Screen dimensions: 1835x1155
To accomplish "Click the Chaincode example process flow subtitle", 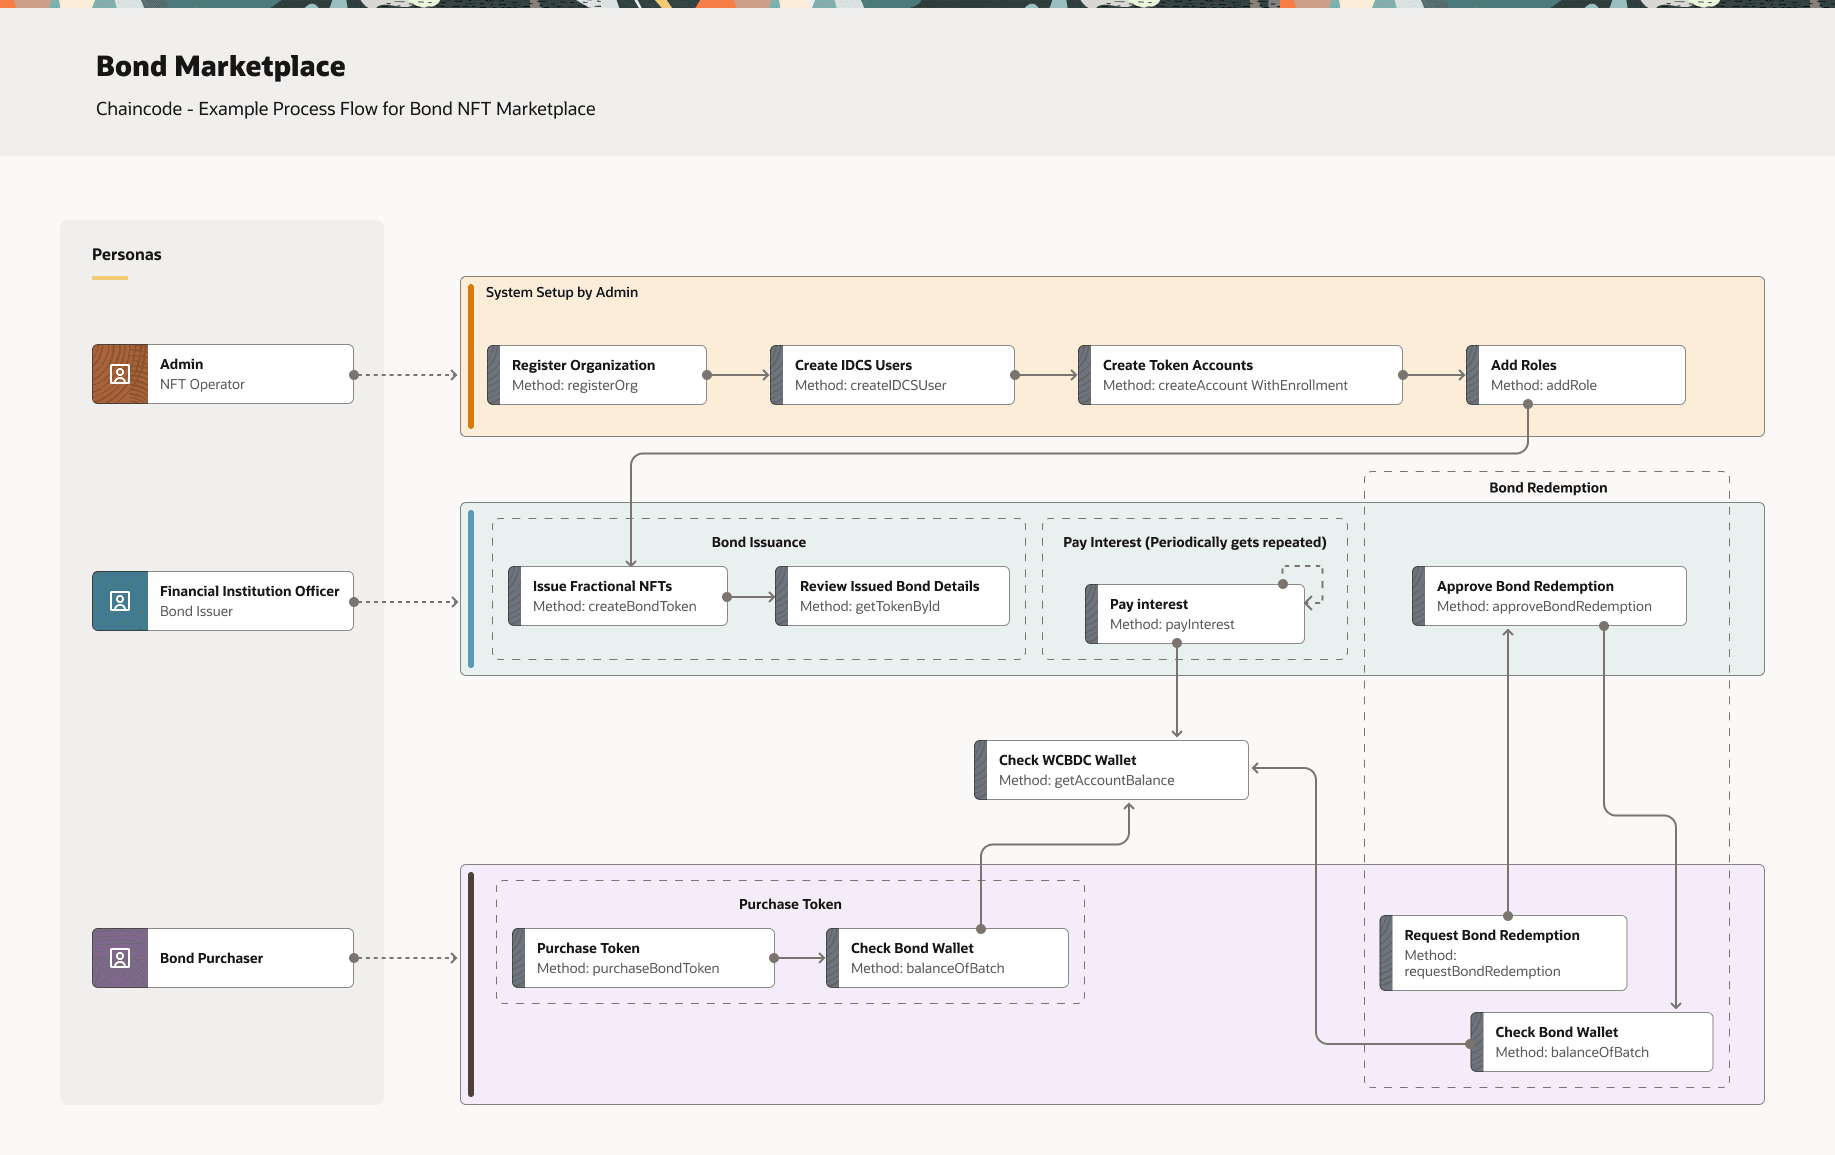I will [x=346, y=109].
